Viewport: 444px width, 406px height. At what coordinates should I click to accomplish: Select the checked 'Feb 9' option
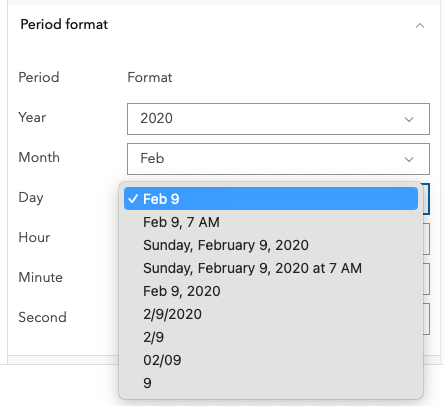point(271,199)
